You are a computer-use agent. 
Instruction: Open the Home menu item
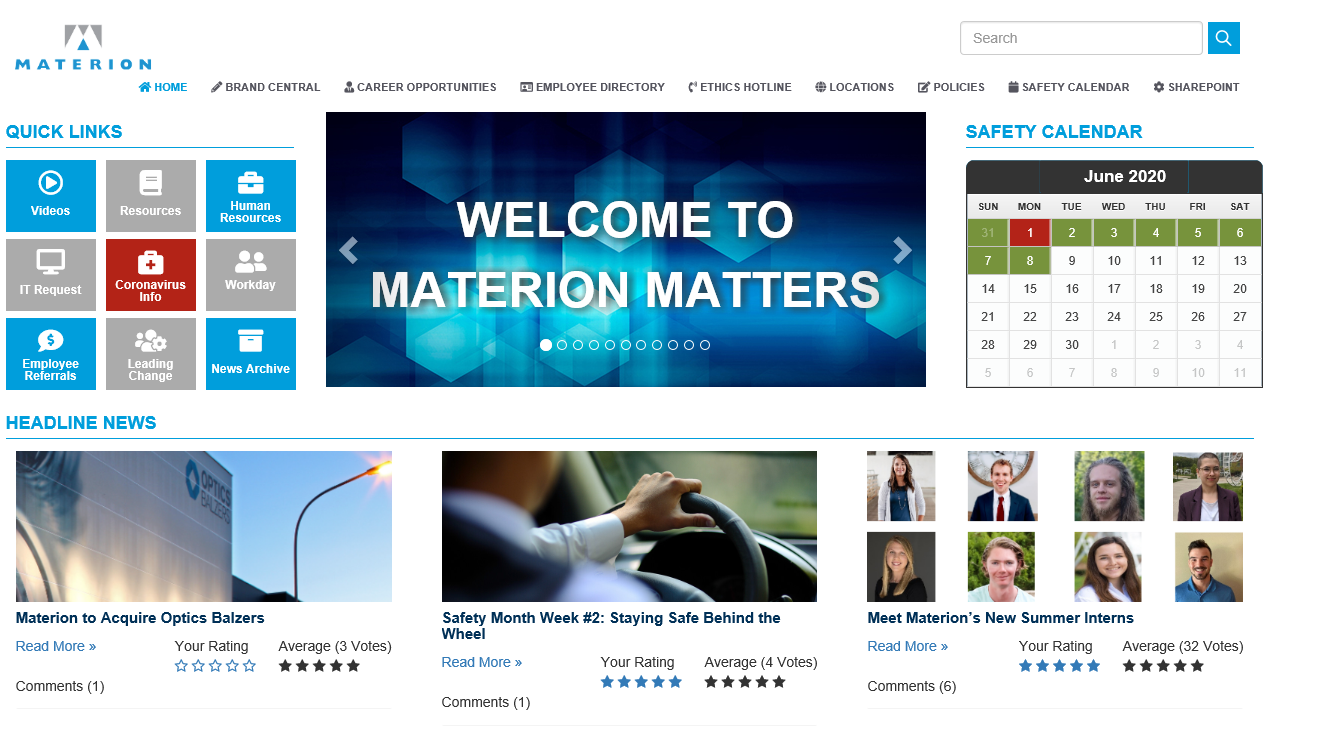coord(163,87)
